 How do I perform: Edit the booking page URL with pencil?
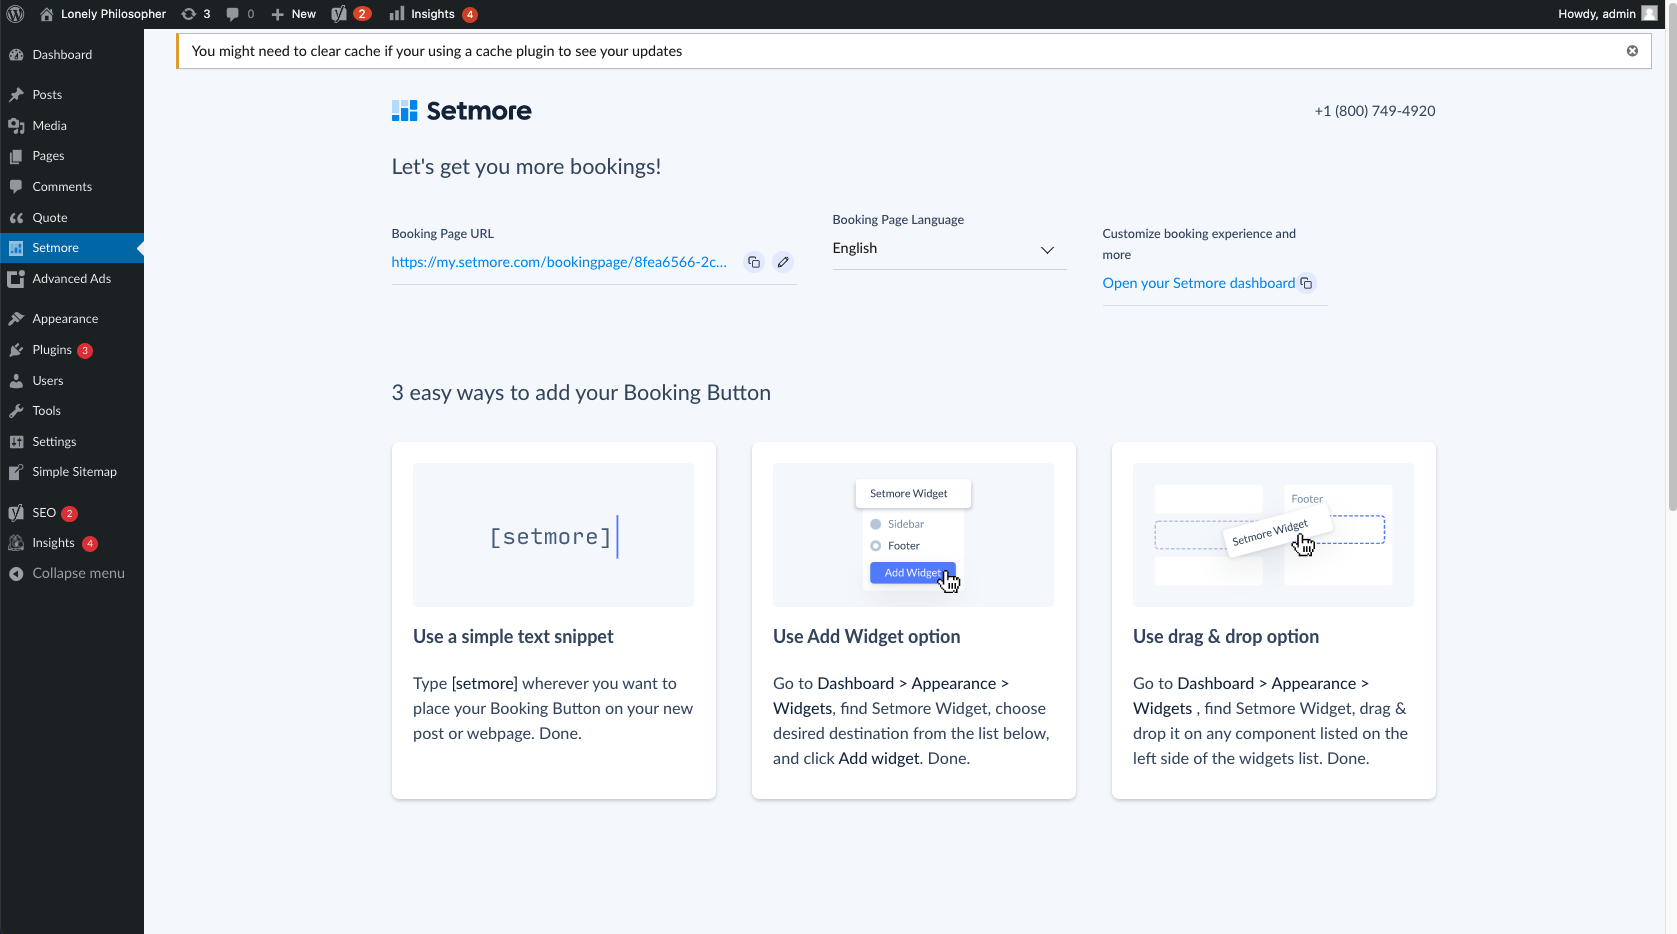tap(783, 262)
